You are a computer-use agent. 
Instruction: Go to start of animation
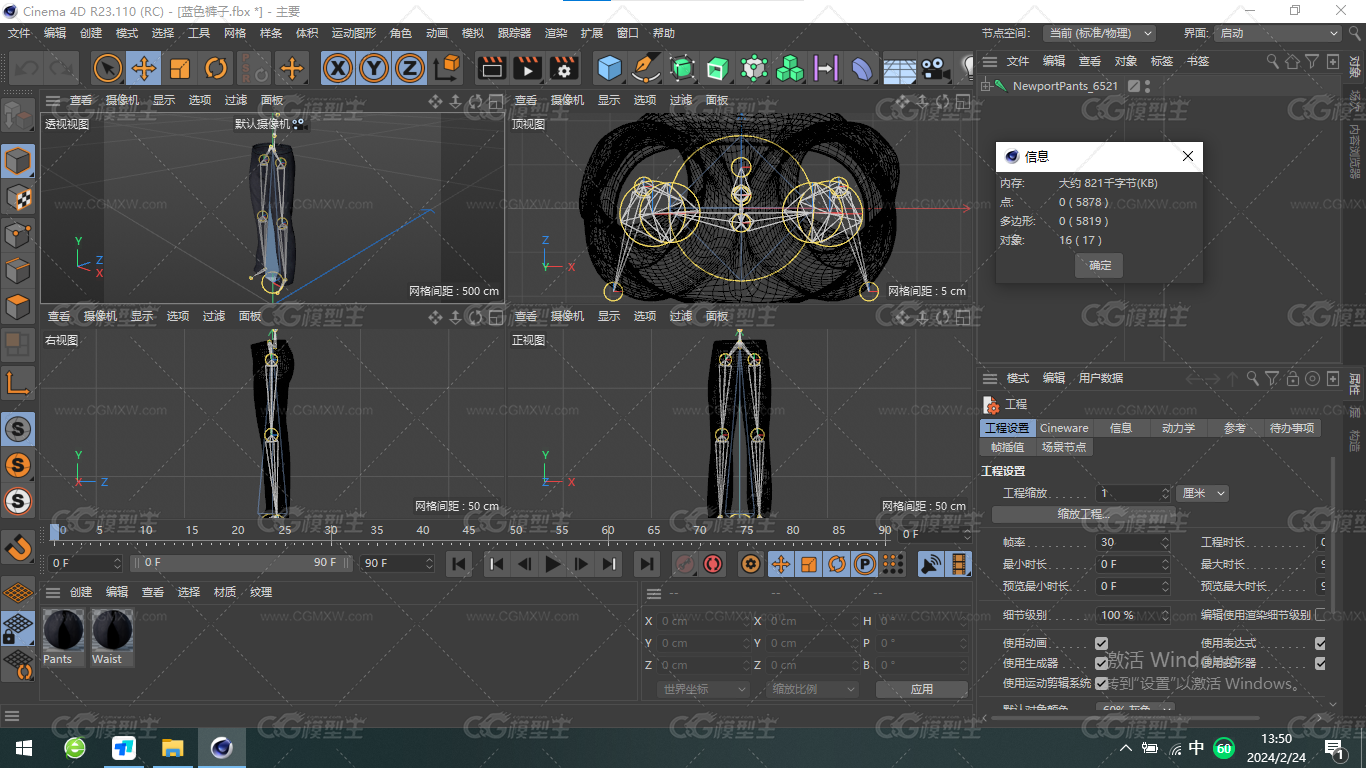point(459,564)
